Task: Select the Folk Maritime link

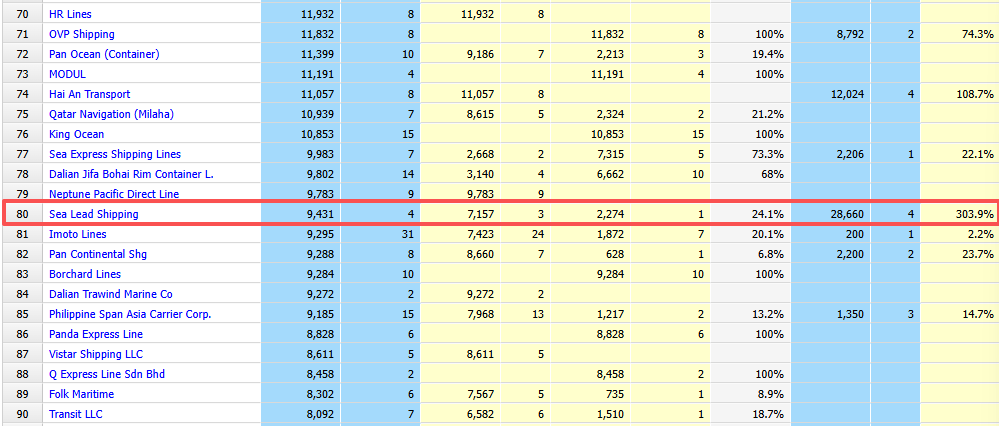Action: [81, 394]
